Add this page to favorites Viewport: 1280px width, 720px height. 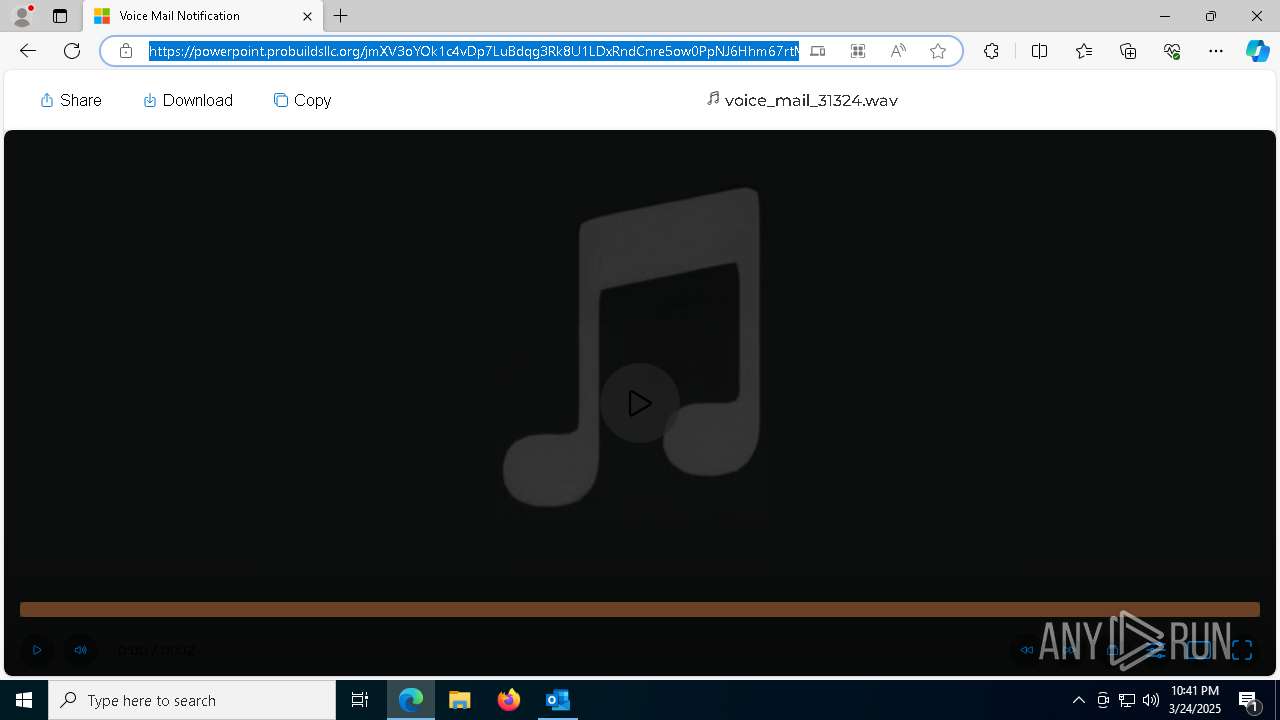(938, 51)
